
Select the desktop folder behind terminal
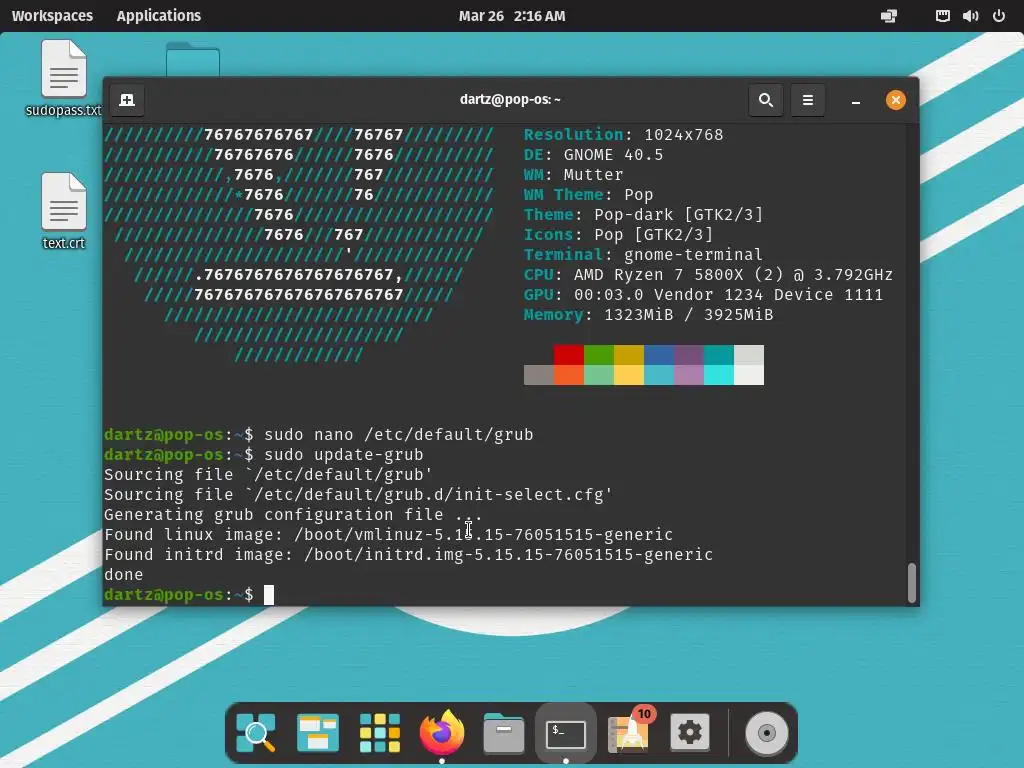pyautogui.click(x=193, y=59)
